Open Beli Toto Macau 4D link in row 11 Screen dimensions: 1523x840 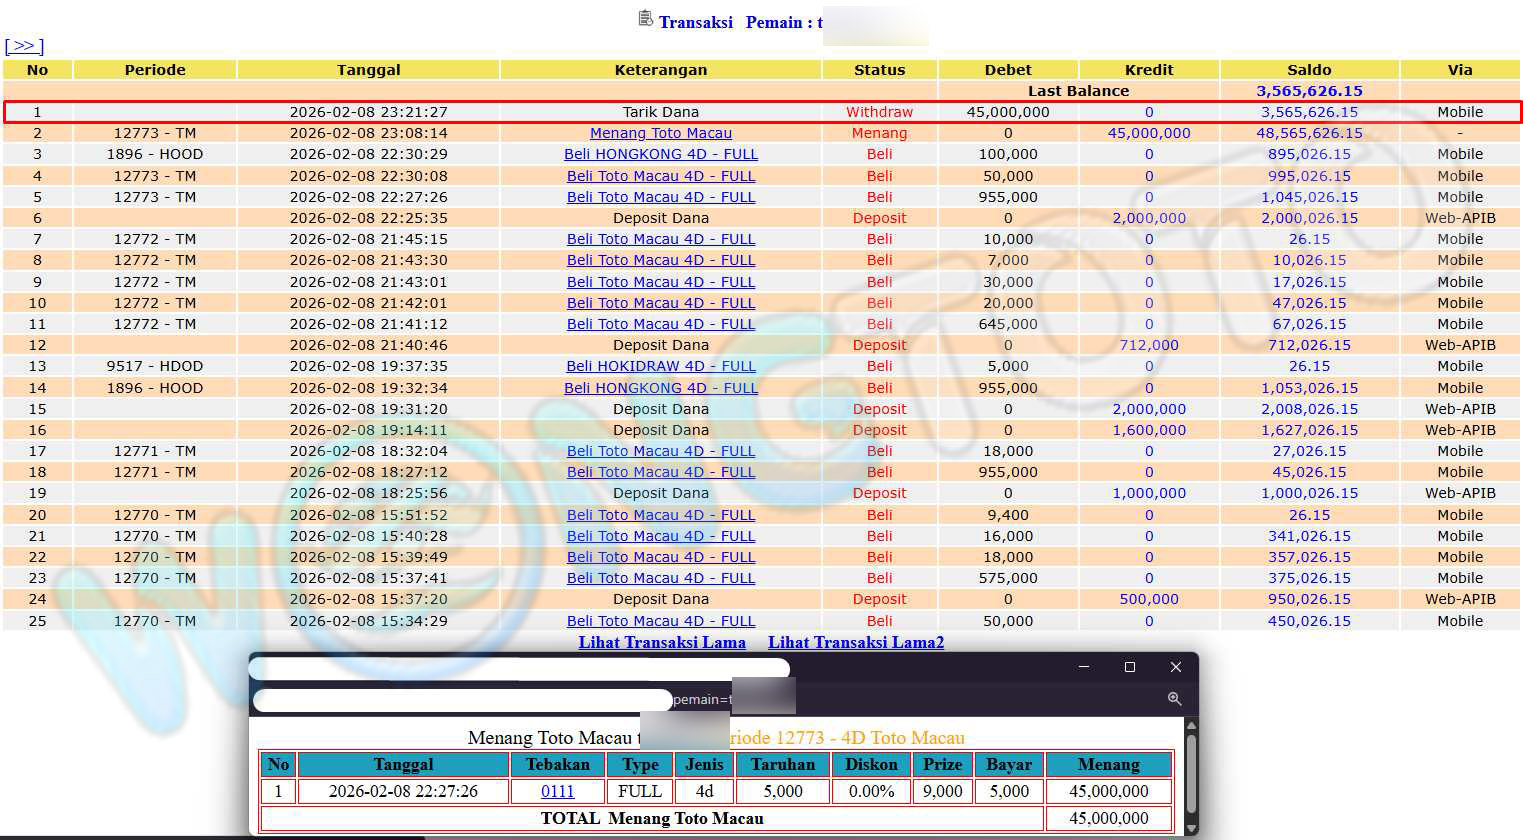tap(660, 324)
